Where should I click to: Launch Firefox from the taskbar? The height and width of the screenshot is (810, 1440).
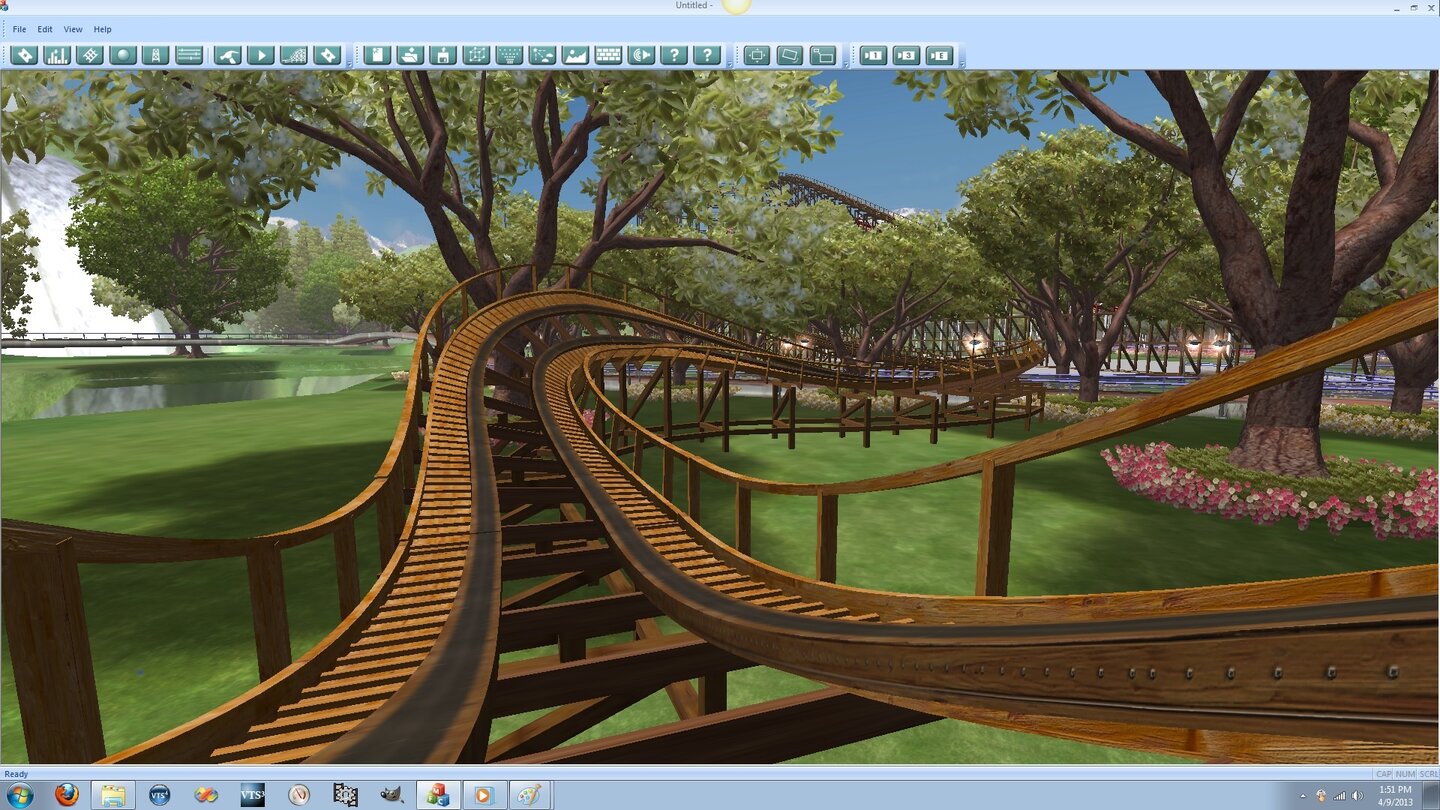coord(67,795)
